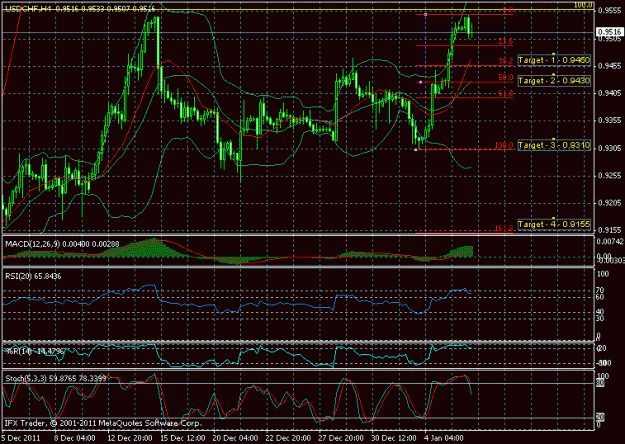Viewport: 625px width, 444px height.
Task: Click Fibonacci 50.0 level label
Action: click(505, 78)
